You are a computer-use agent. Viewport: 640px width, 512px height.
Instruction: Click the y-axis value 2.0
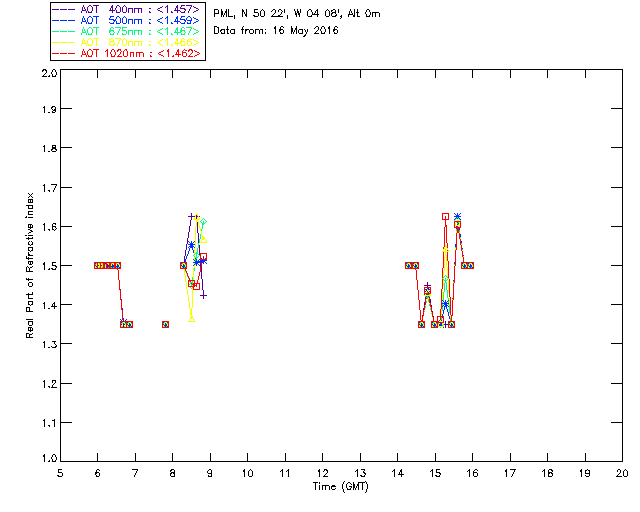click(x=49, y=73)
